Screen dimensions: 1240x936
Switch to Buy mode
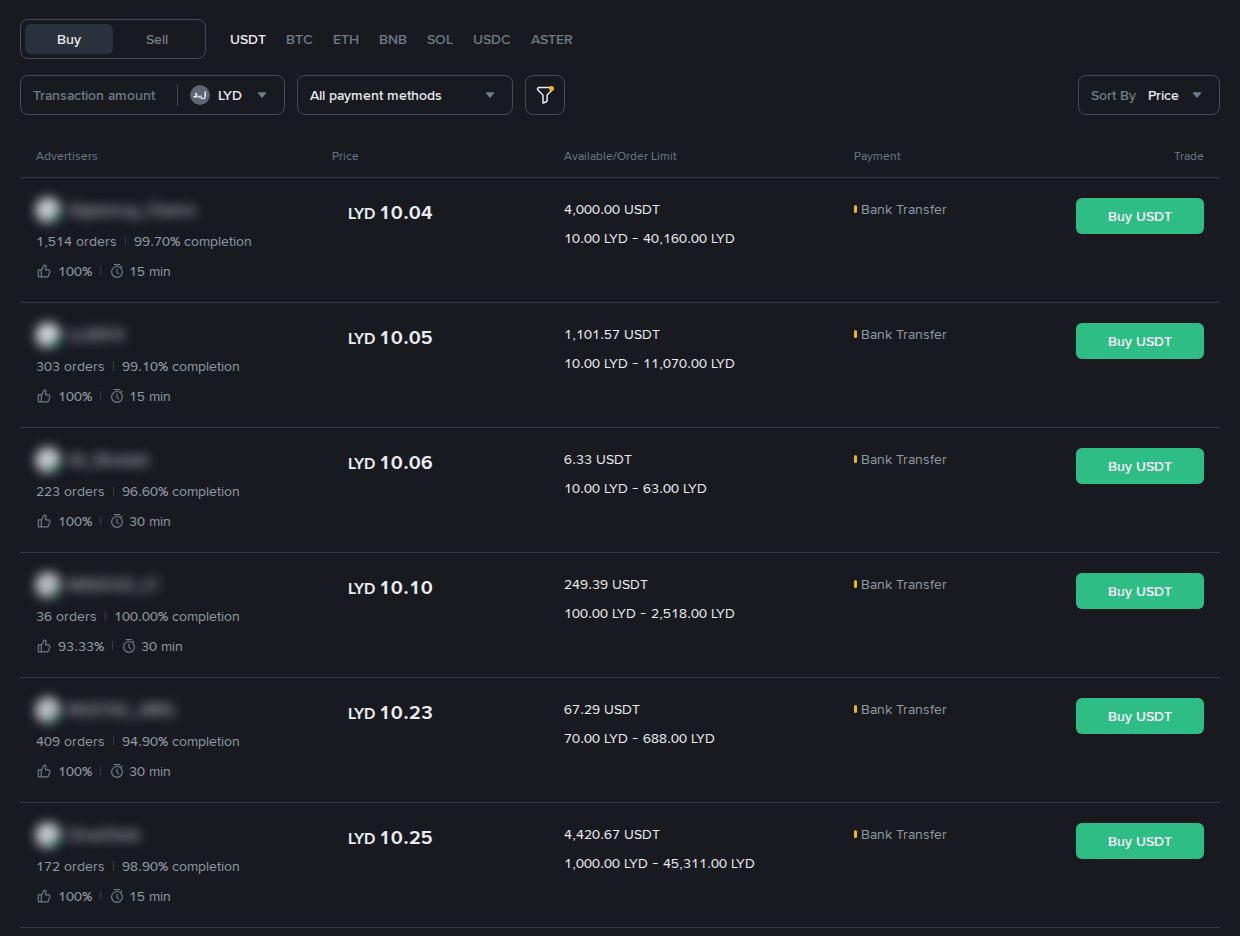[x=69, y=39]
